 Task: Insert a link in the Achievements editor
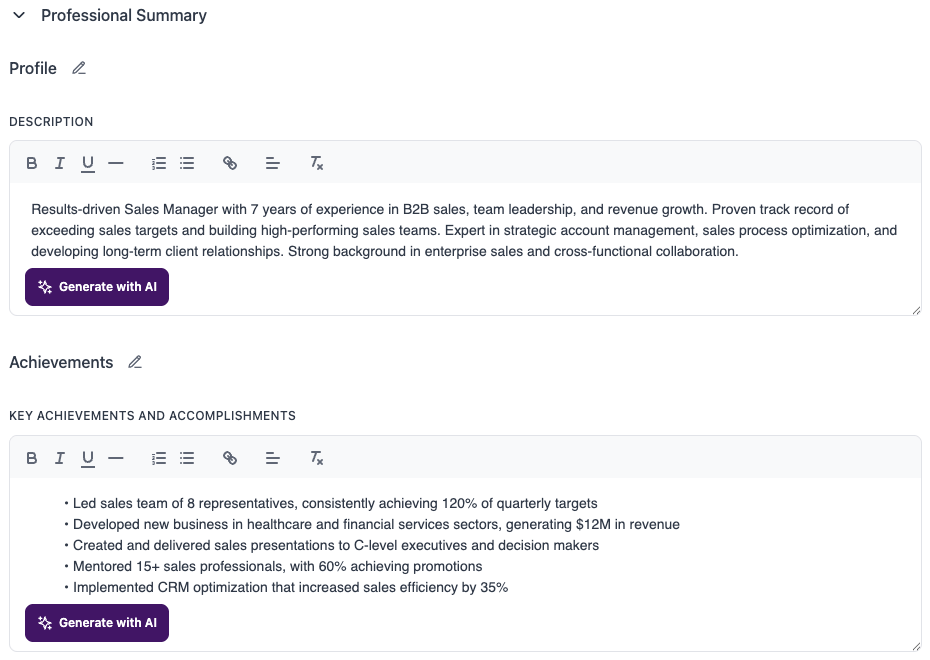tap(230, 458)
